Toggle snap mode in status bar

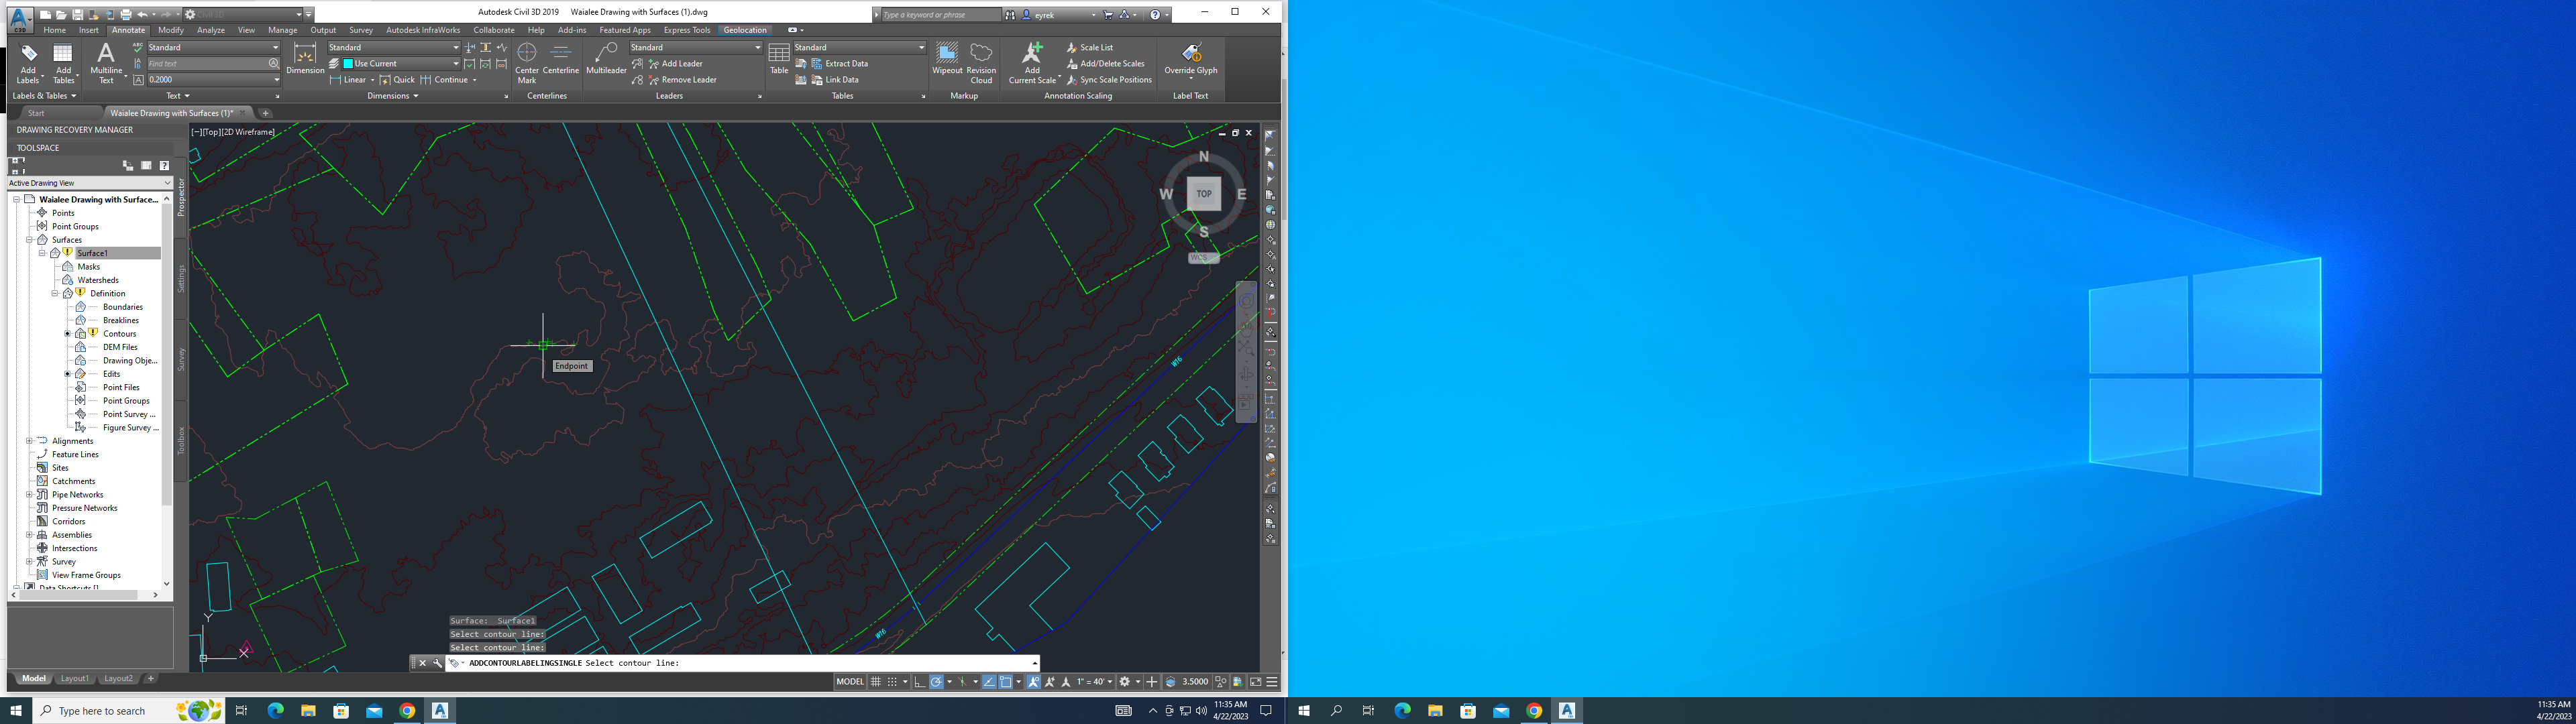[892, 682]
